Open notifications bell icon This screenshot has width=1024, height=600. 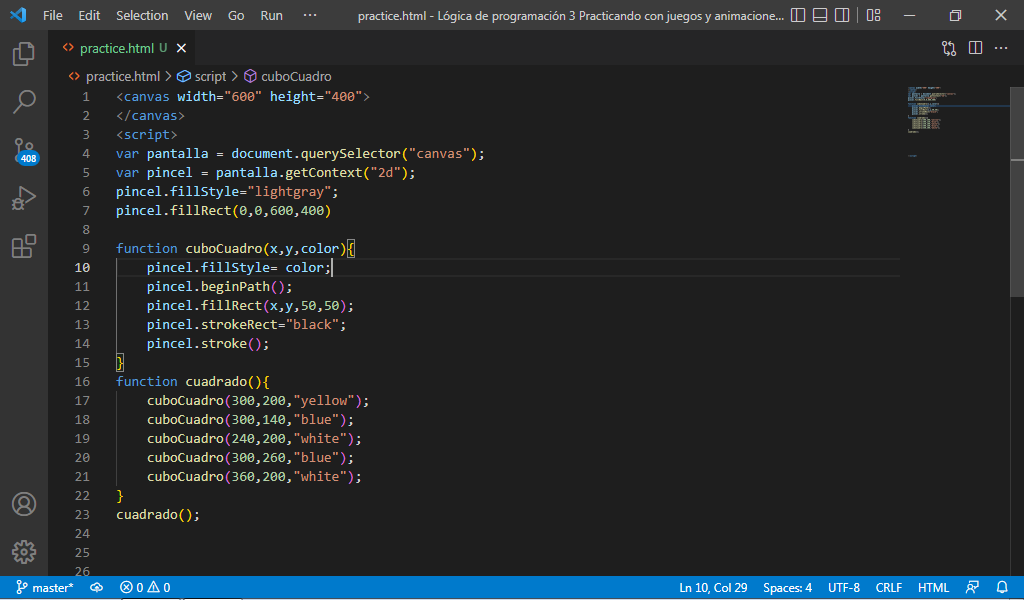1002,588
